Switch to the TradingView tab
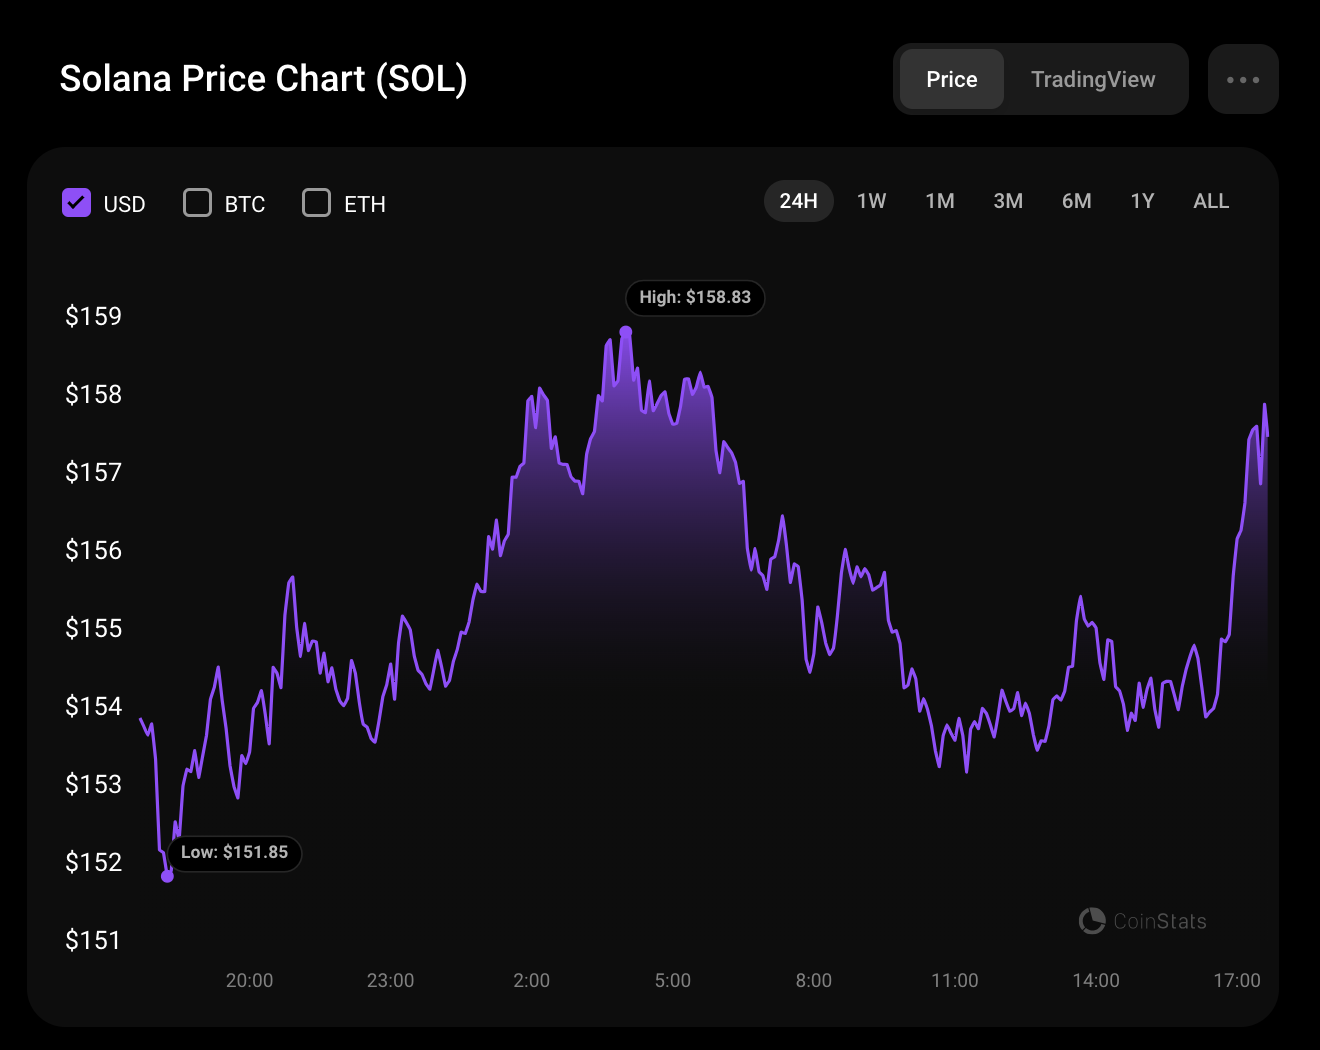Image resolution: width=1320 pixels, height=1050 pixels. (1093, 79)
